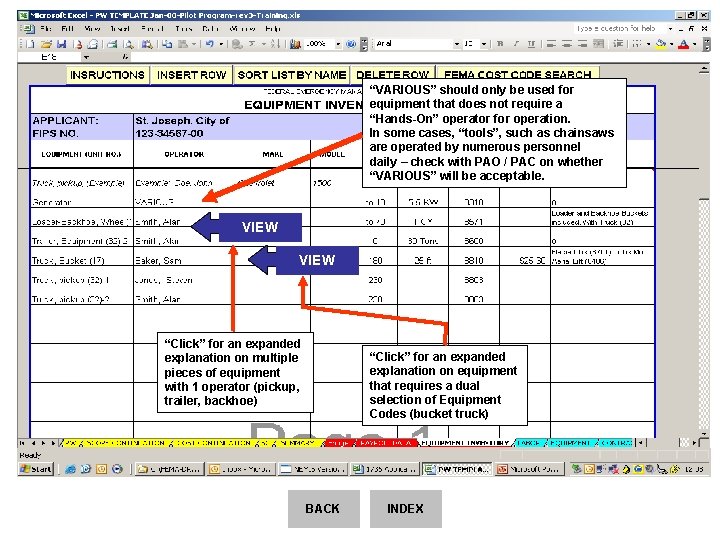The height and width of the screenshot is (540, 720).
Task: Print the sheet using the Print icon
Action: [112, 44]
